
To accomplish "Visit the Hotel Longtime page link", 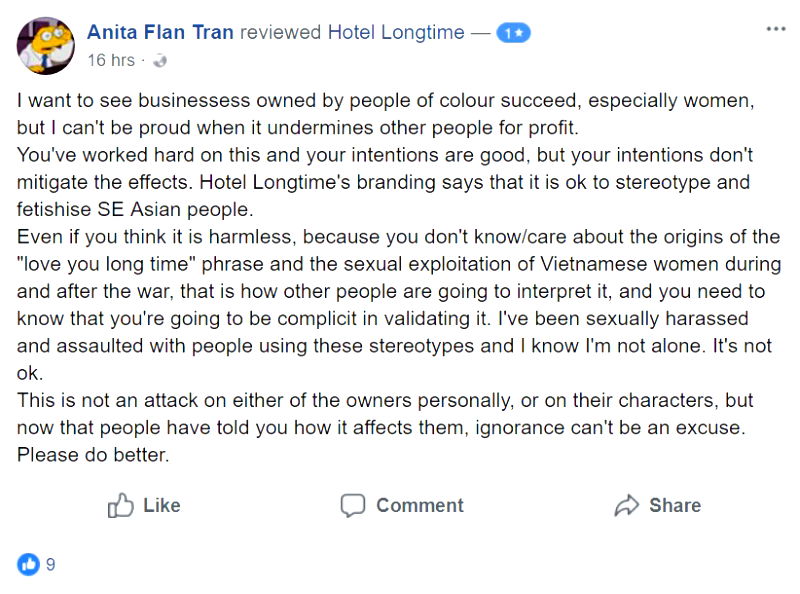I will click(396, 32).
